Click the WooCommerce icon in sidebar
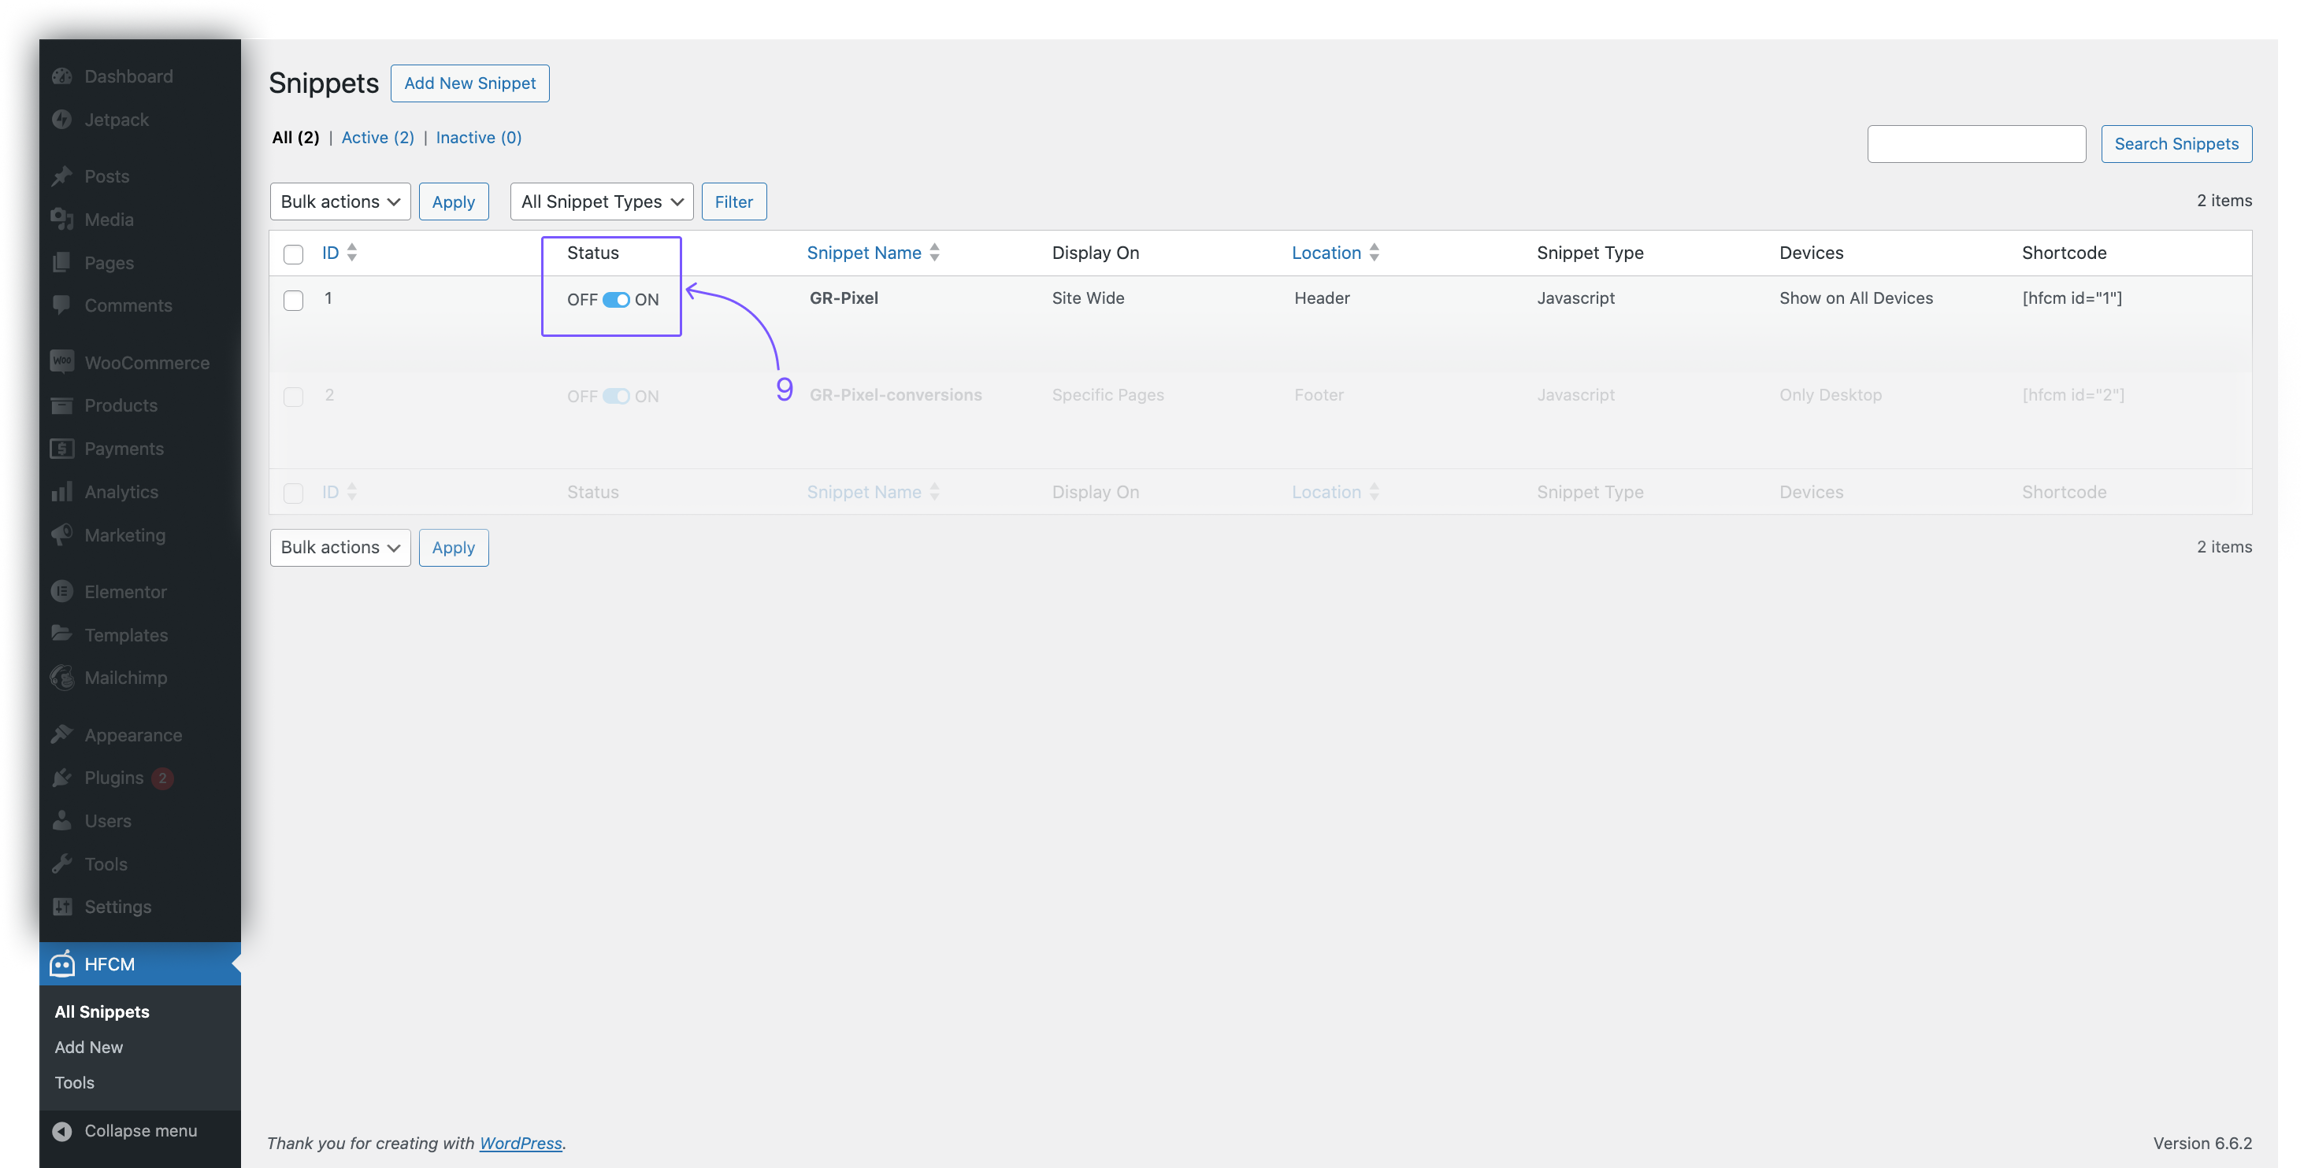2304x1168 pixels. [x=62, y=362]
